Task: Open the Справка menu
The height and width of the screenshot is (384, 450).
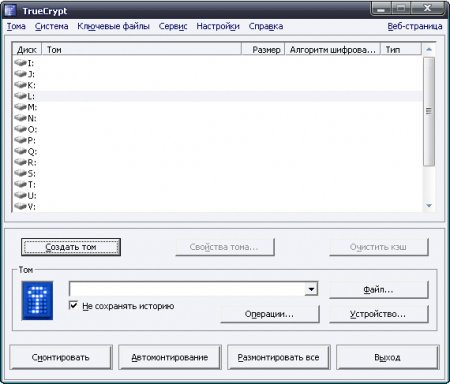Action: point(266,26)
